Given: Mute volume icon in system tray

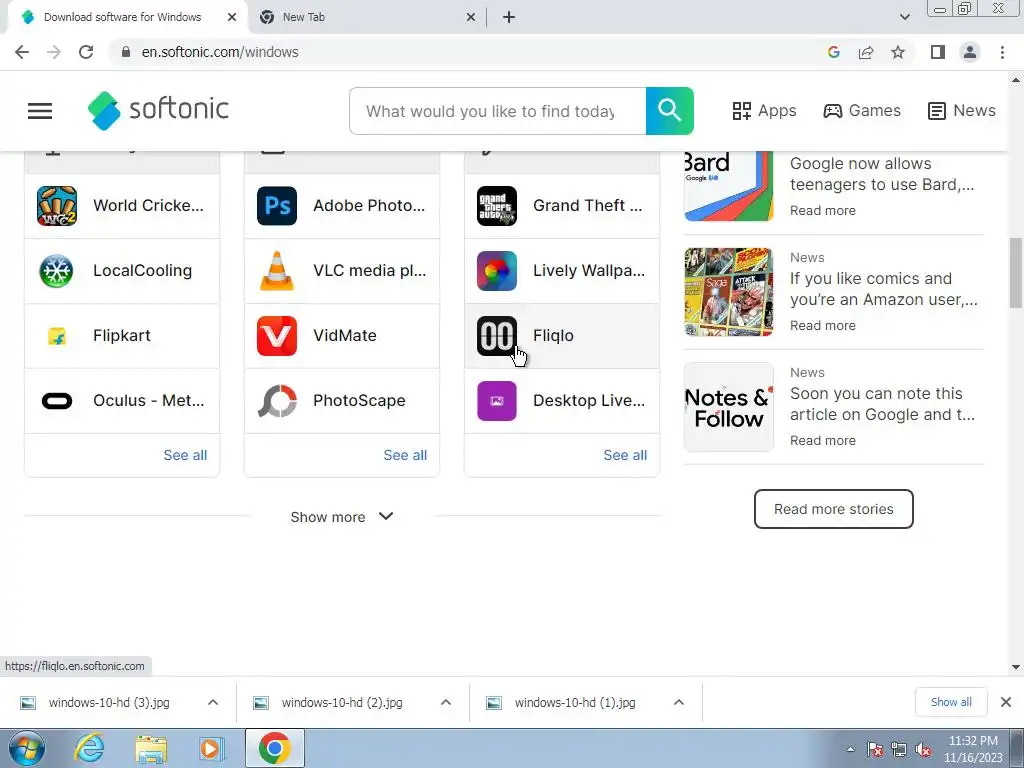Looking at the screenshot, I should tap(923, 750).
